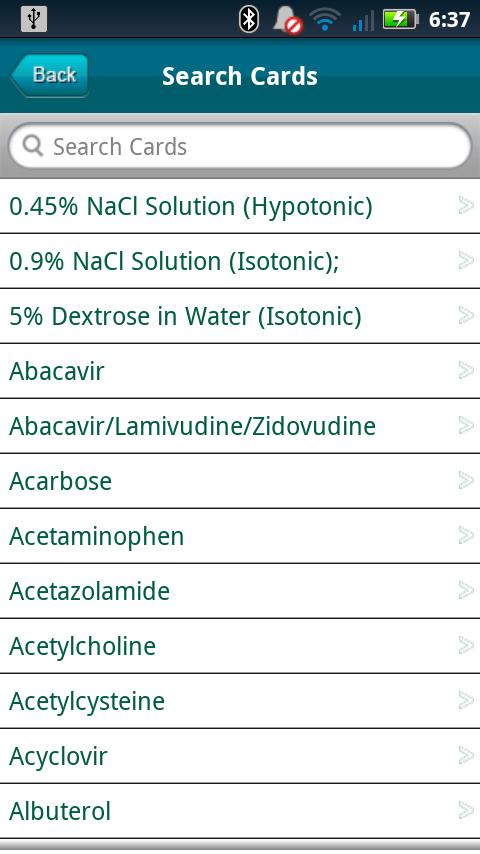Screen dimensions: 480x854
Task: Tap the USB connection status icon
Action: tap(34, 19)
